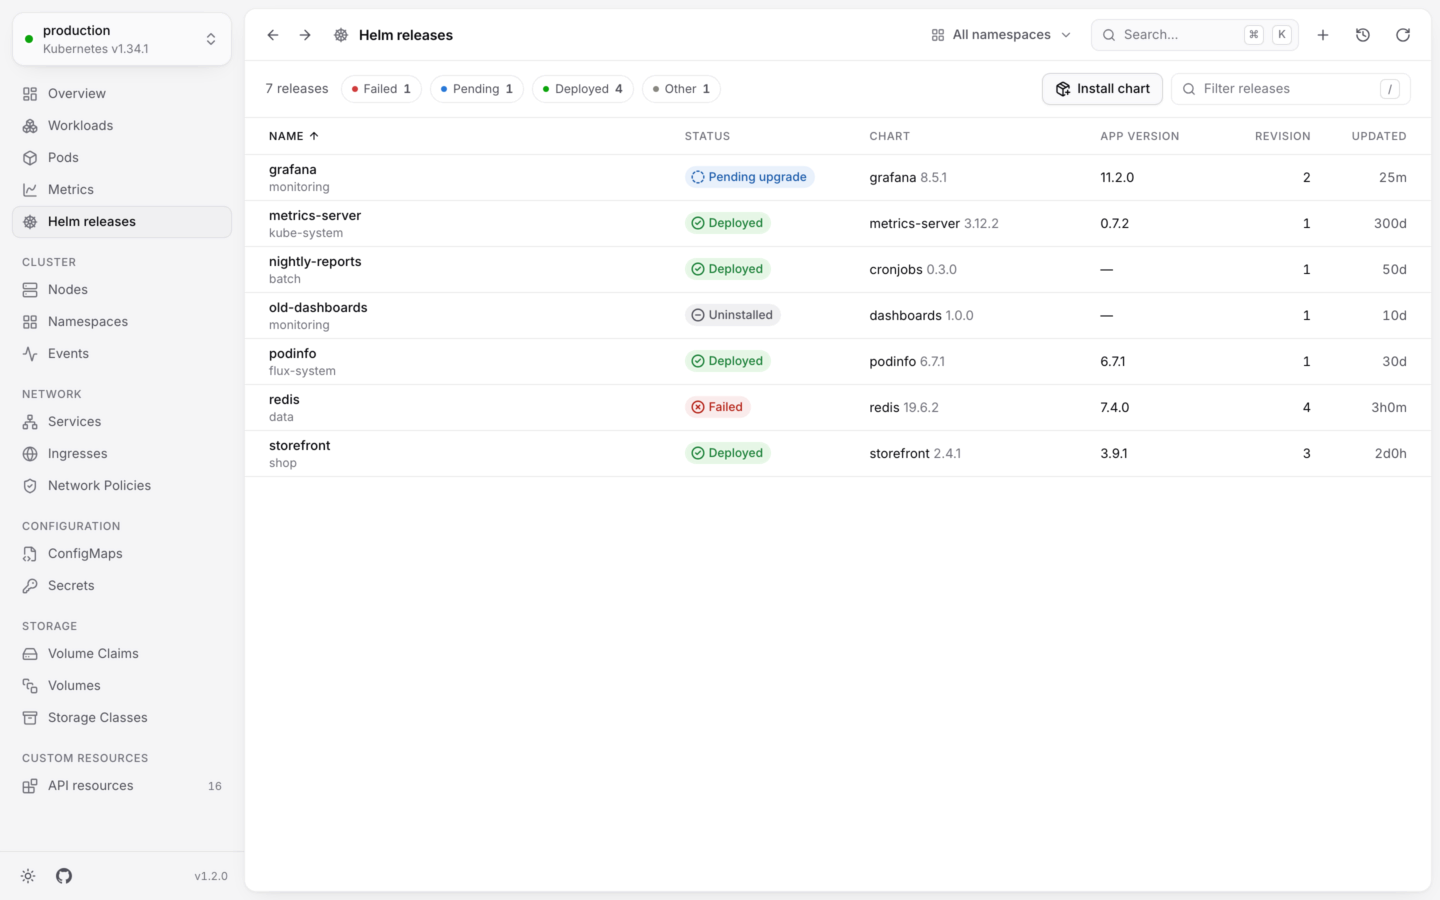Screen dimensions: 1440x900
Task: Click the Uninstalled badge for old-dashboards
Action: [732, 315]
